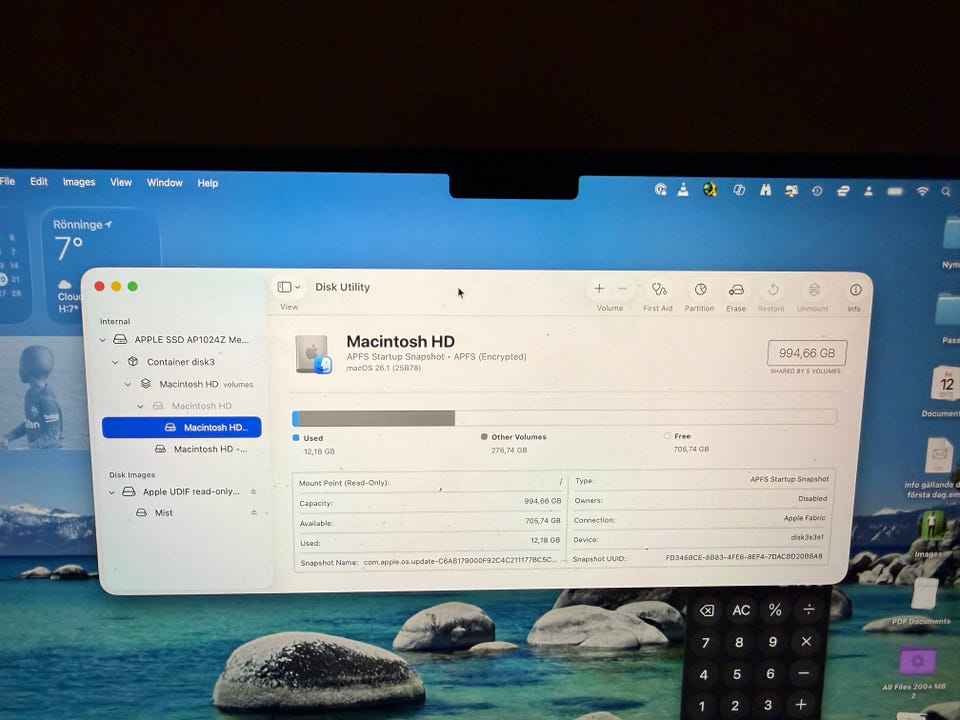This screenshot has height=720, width=960.
Task: Click the calculator minus key
Action: [x=804, y=673]
